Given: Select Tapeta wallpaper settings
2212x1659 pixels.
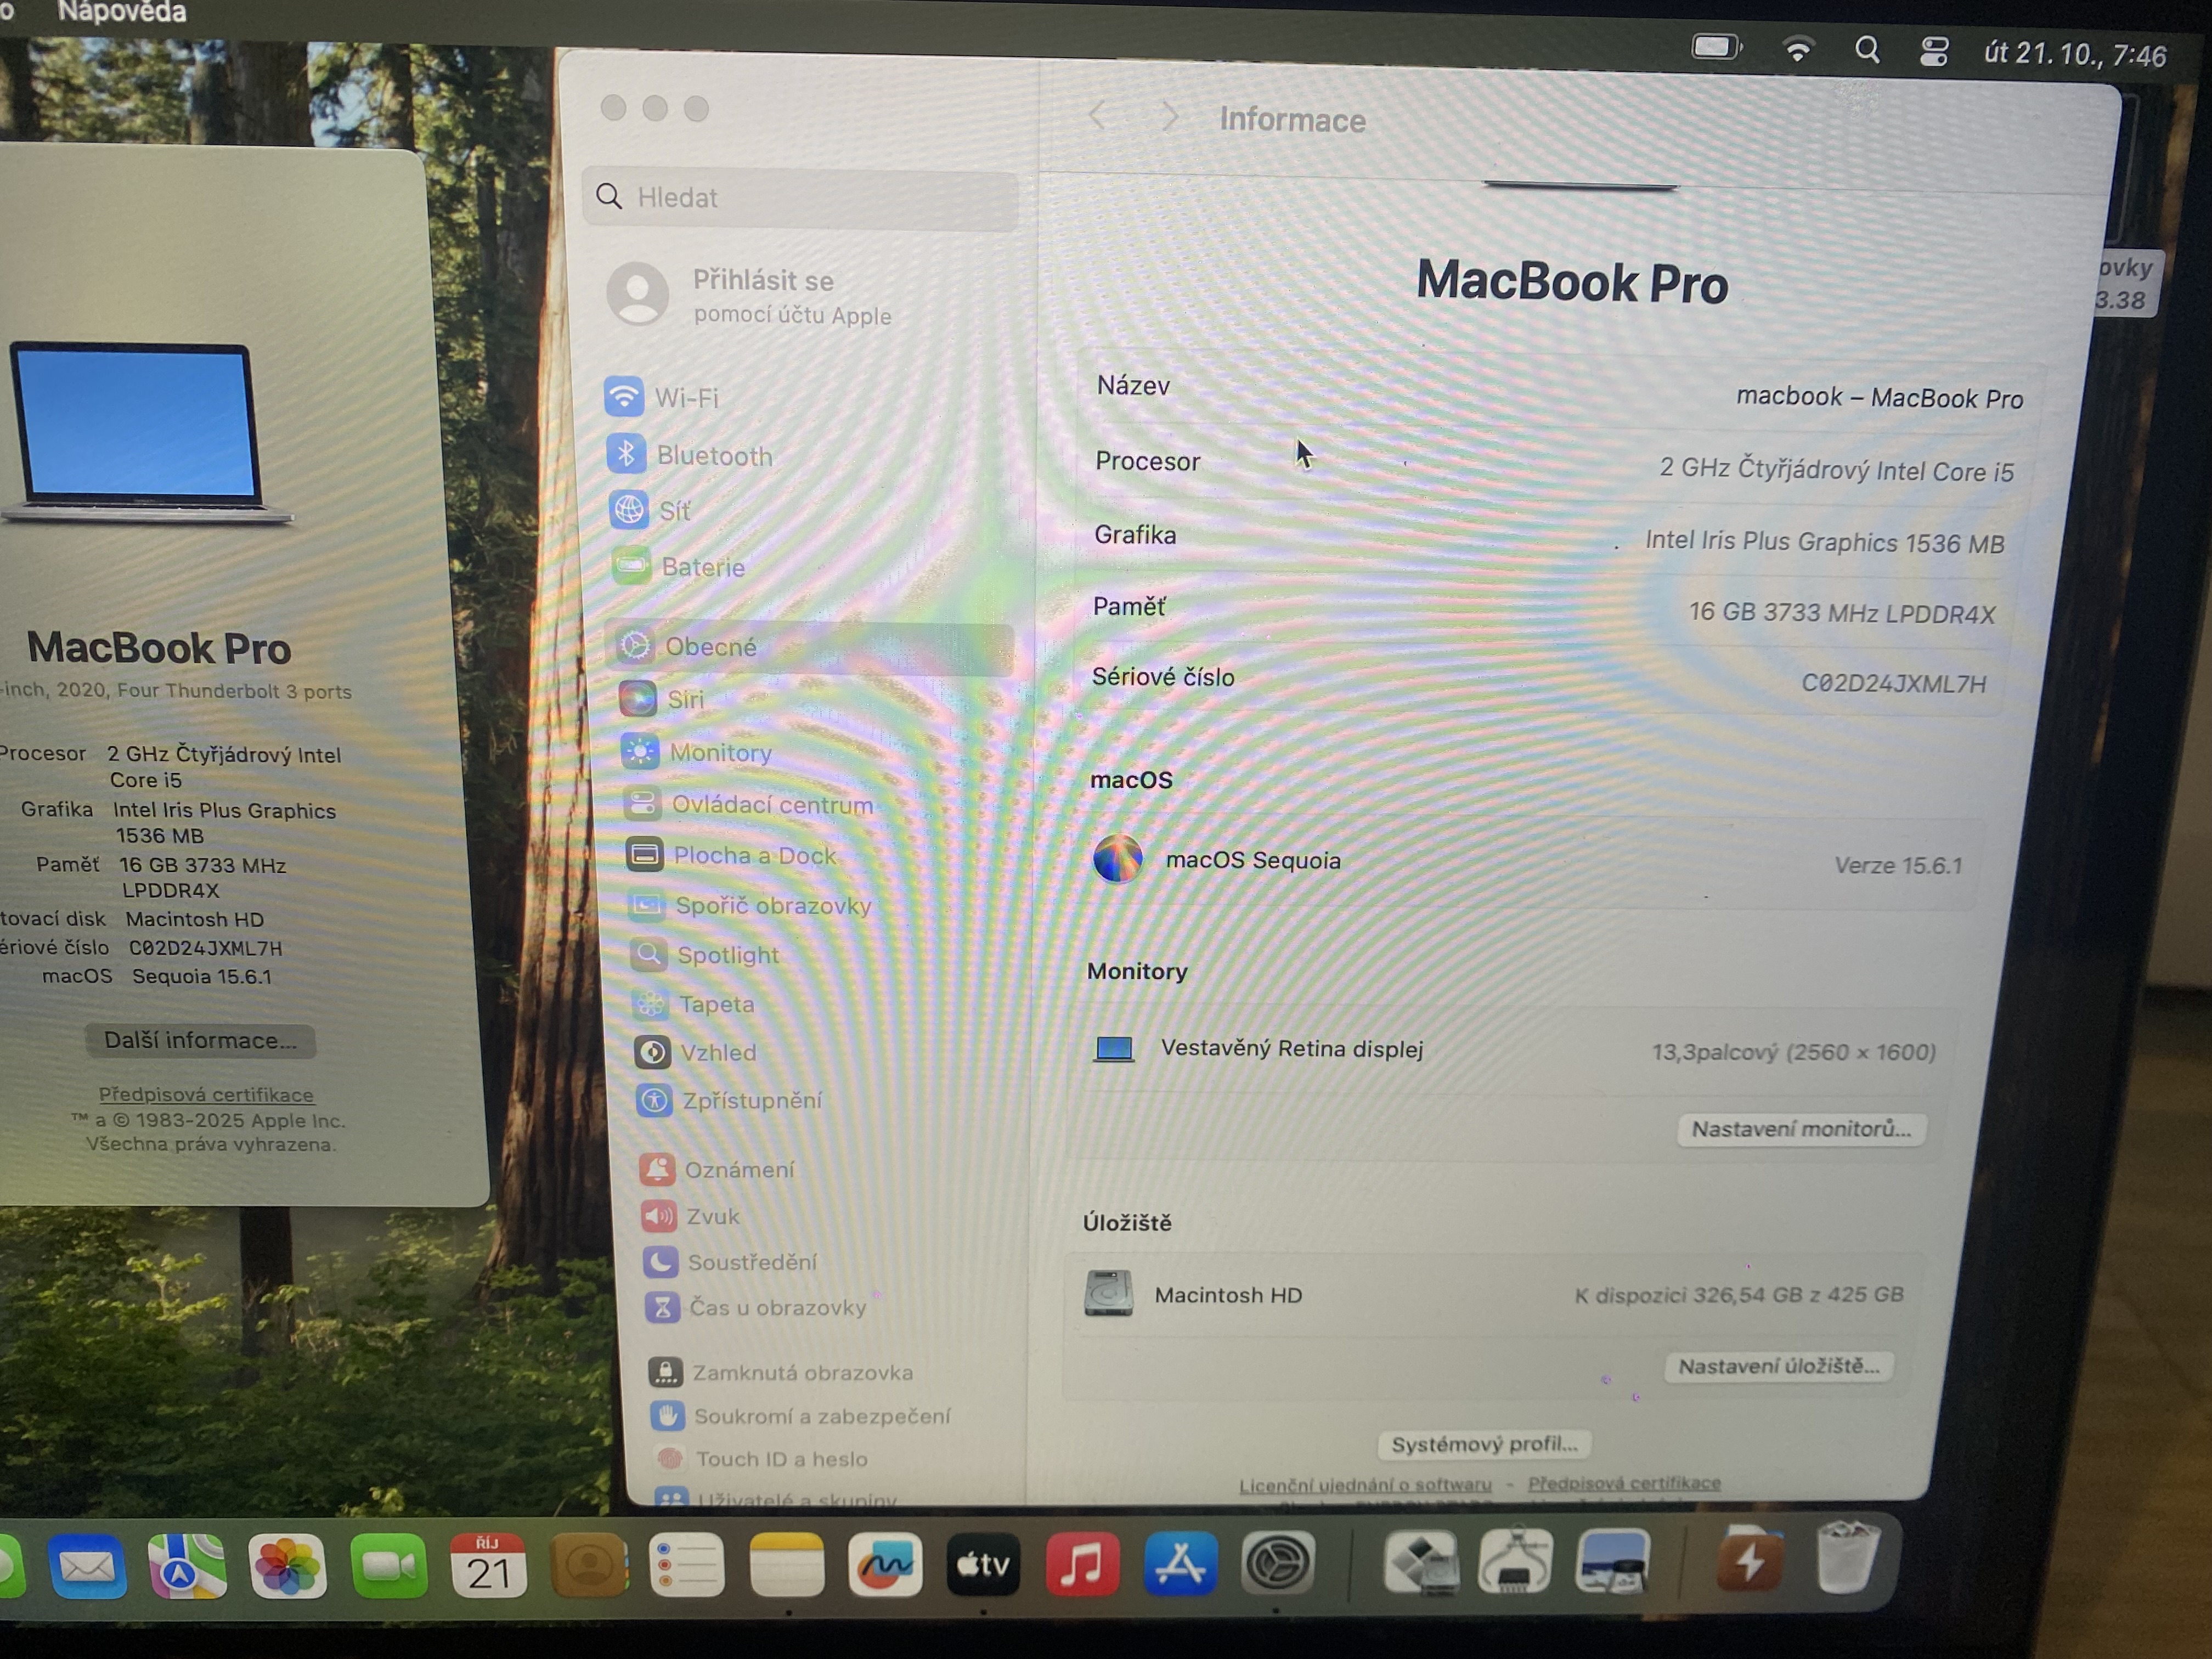Looking at the screenshot, I should click(x=716, y=1004).
